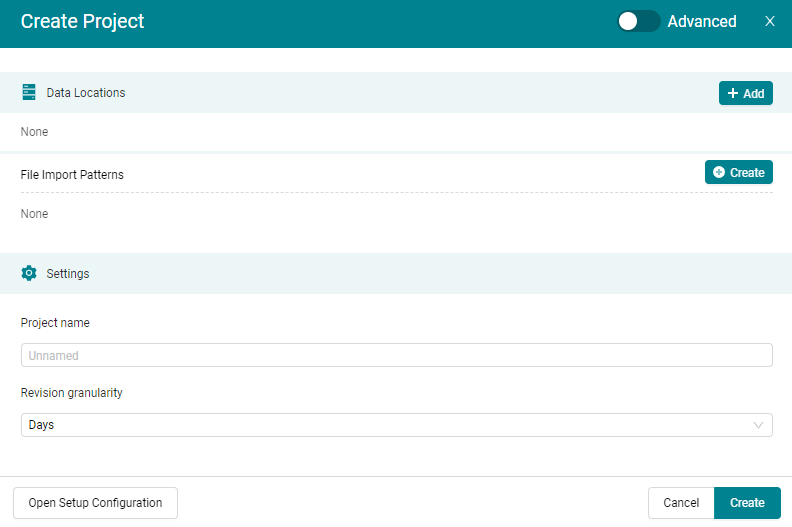792x527 pixels.
Task: Click the plus icon on Add button
Action: [733, 93]
